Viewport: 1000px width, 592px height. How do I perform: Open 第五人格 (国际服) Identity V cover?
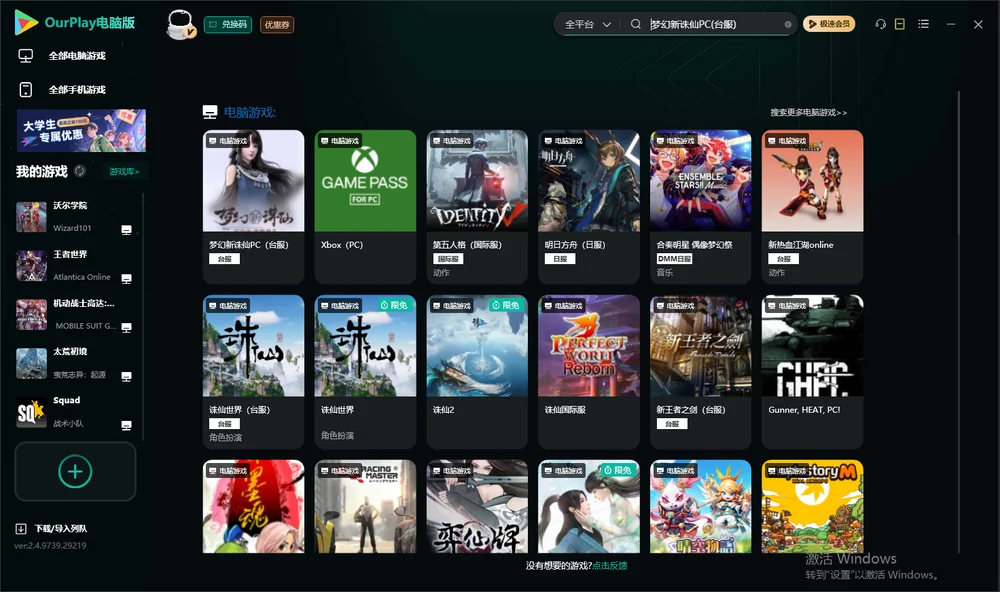click(x=477, y=181)
